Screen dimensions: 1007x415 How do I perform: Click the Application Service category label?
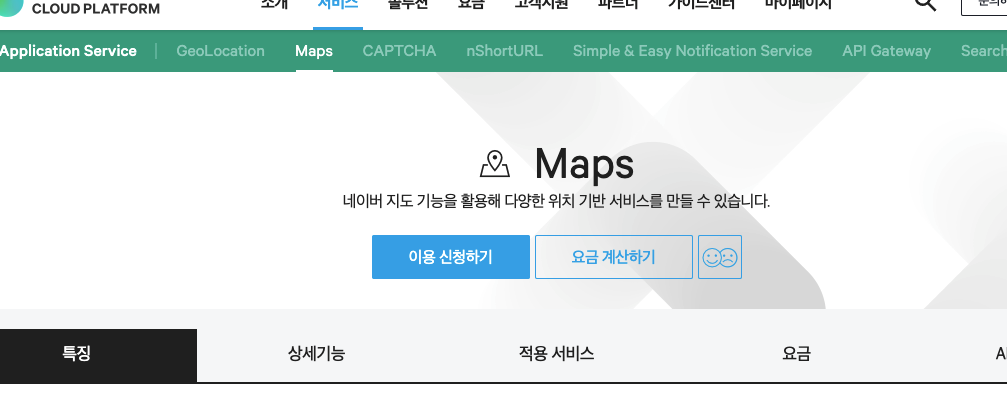[x=68, y=51]
